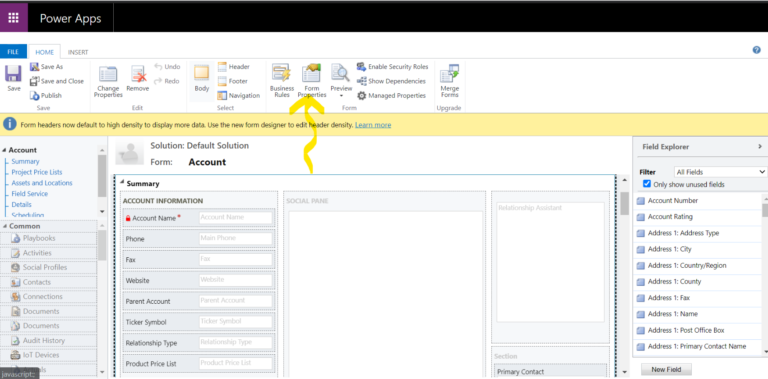Screen dimensions: 768x379
Task: Click Field Explorer list scrollbar thumb
Action: pyautogui.click(x=765, y=211)
